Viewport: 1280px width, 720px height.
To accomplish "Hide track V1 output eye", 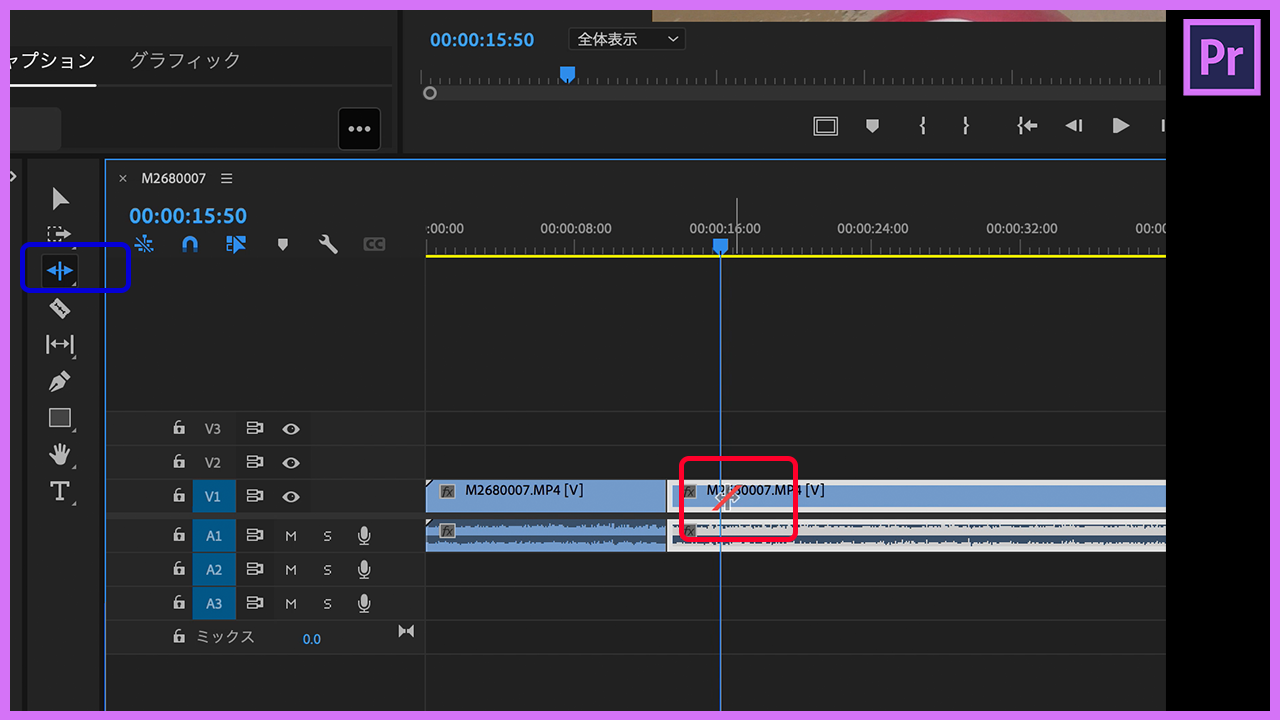I will point(291,497).
